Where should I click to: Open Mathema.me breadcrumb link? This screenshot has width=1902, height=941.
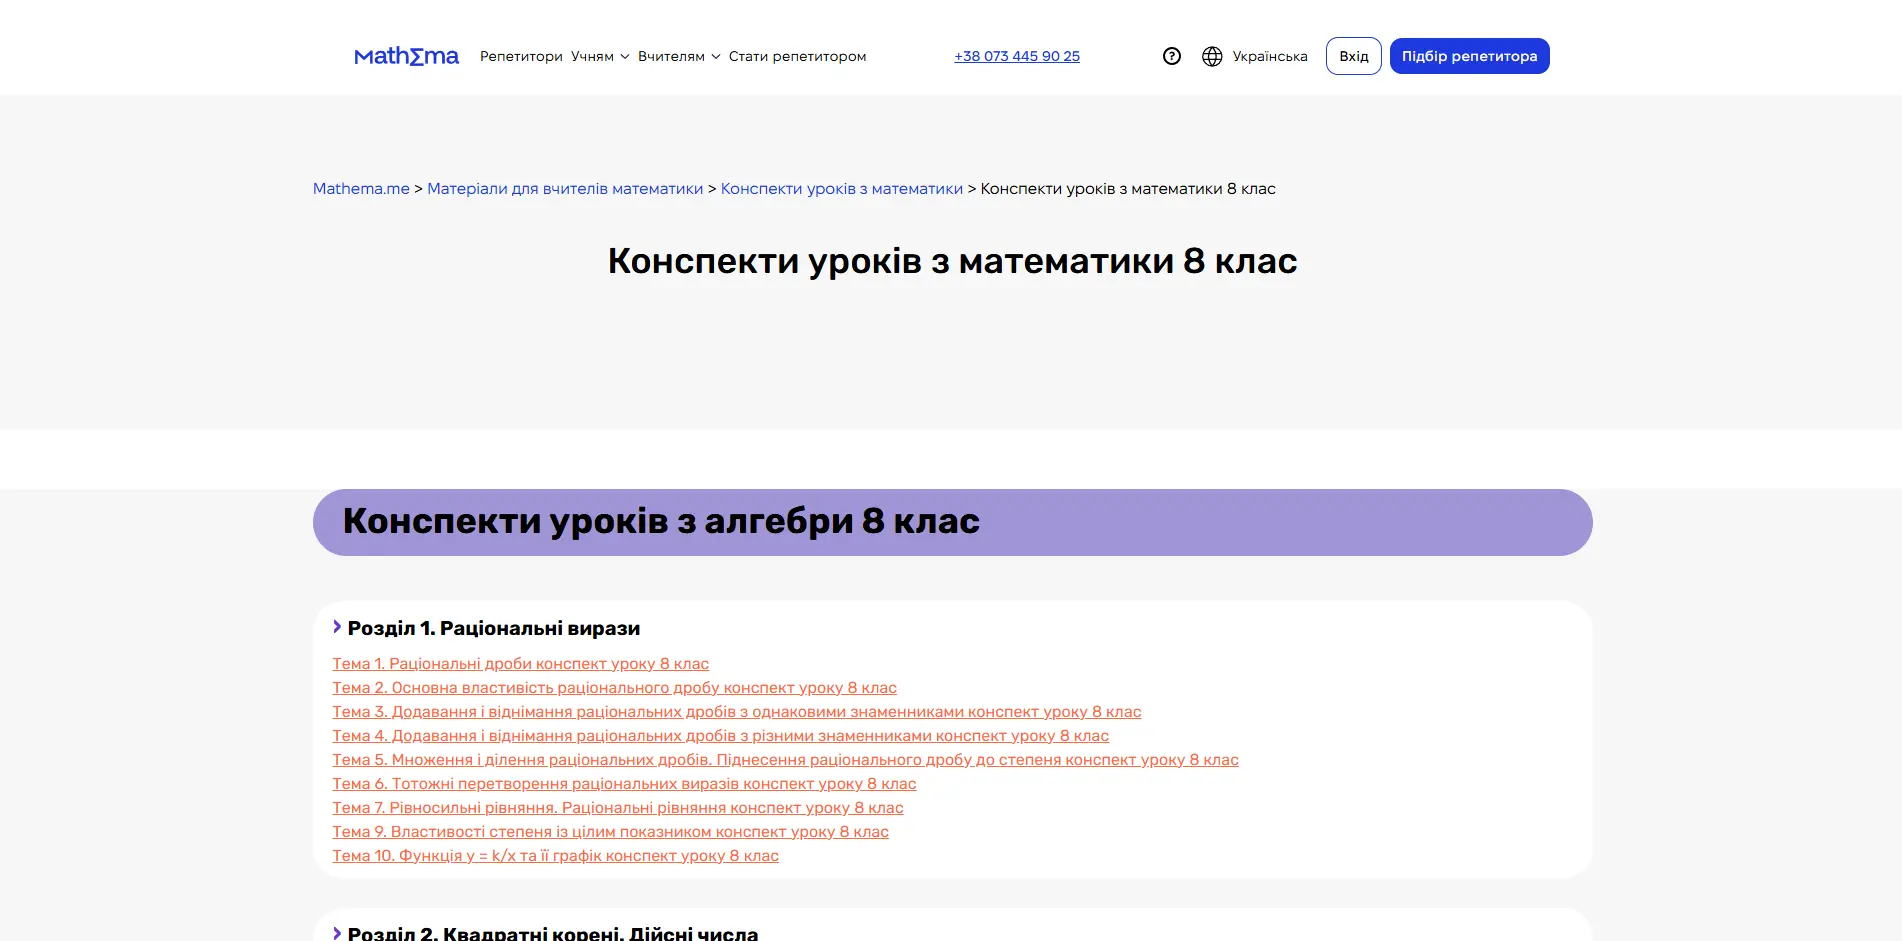pos(360,188)
